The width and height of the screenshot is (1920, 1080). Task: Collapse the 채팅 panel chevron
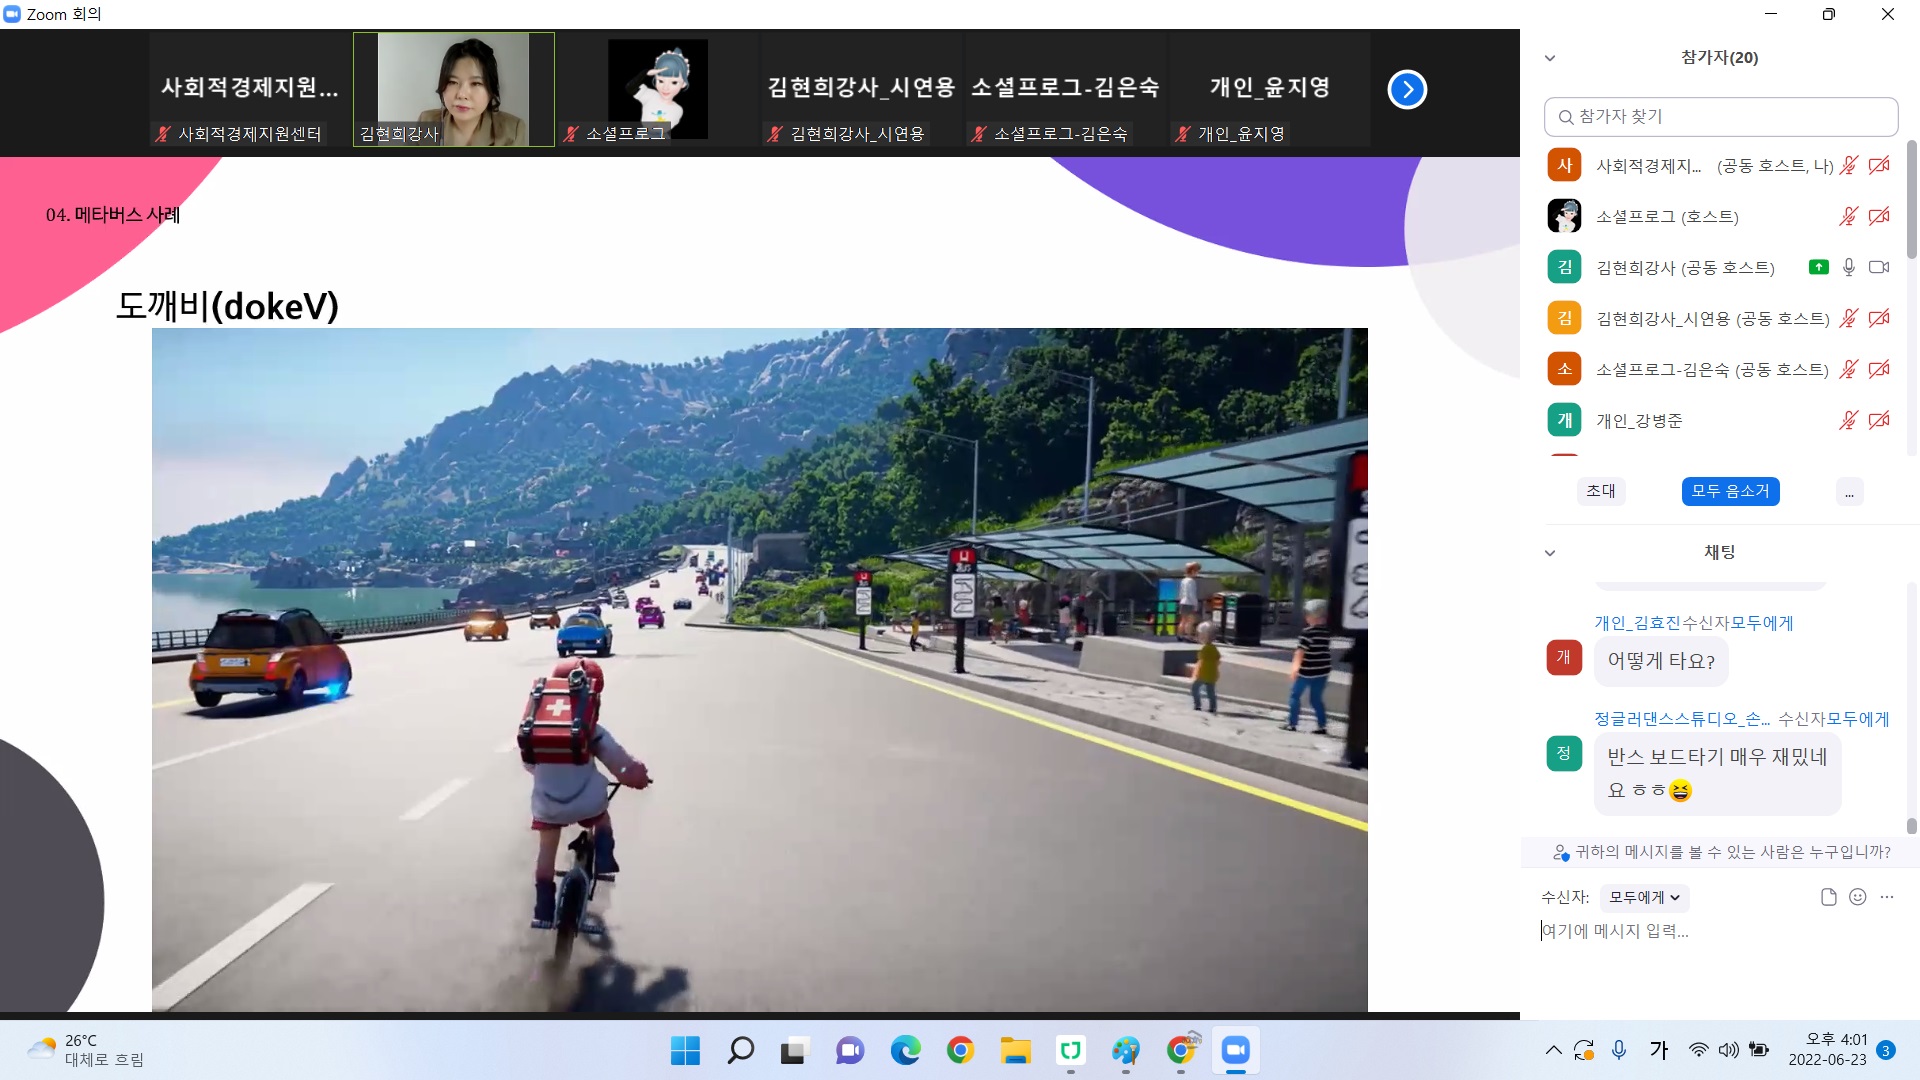pyautogui.click(x=1550, y=553)
